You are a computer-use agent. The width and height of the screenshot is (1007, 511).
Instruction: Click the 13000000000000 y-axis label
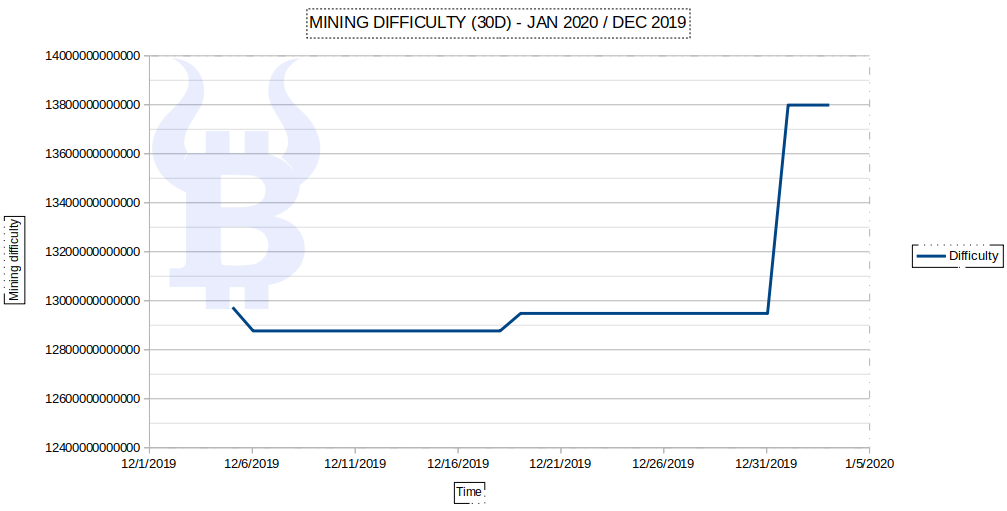tap(92, 300)
